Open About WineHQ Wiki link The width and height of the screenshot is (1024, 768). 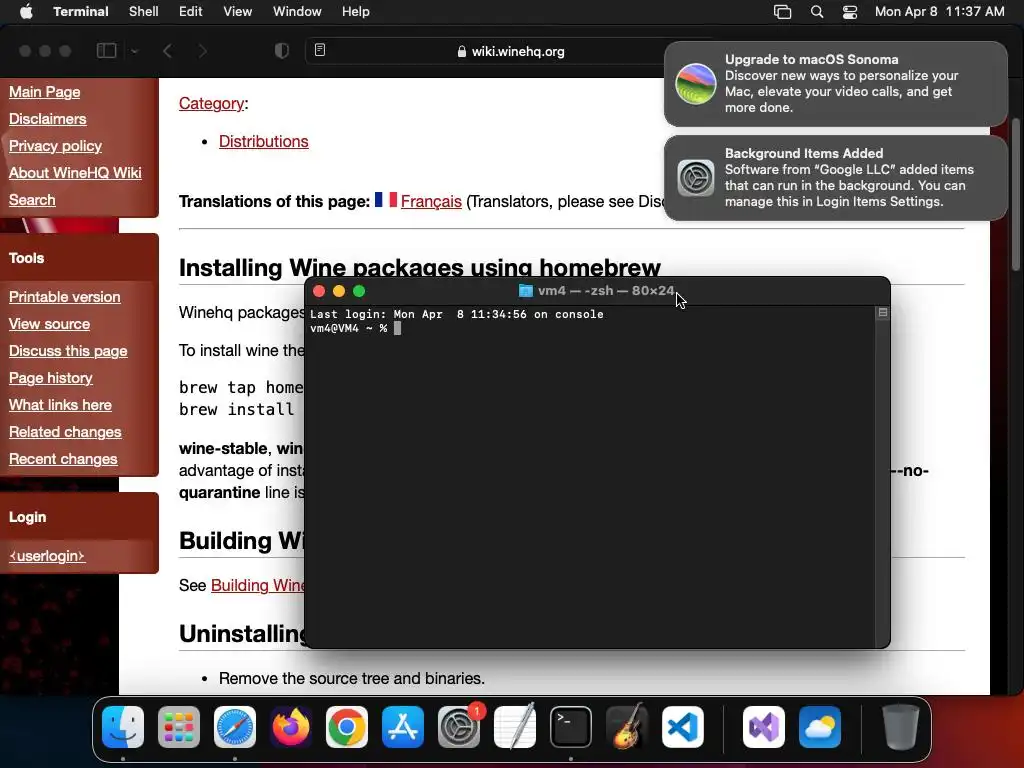point(75,173)
